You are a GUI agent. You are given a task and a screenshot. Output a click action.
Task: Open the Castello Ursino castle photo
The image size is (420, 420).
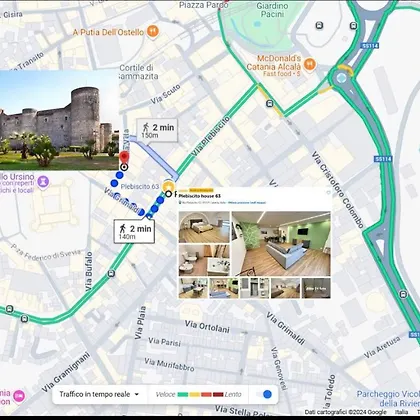click(59, 120)
